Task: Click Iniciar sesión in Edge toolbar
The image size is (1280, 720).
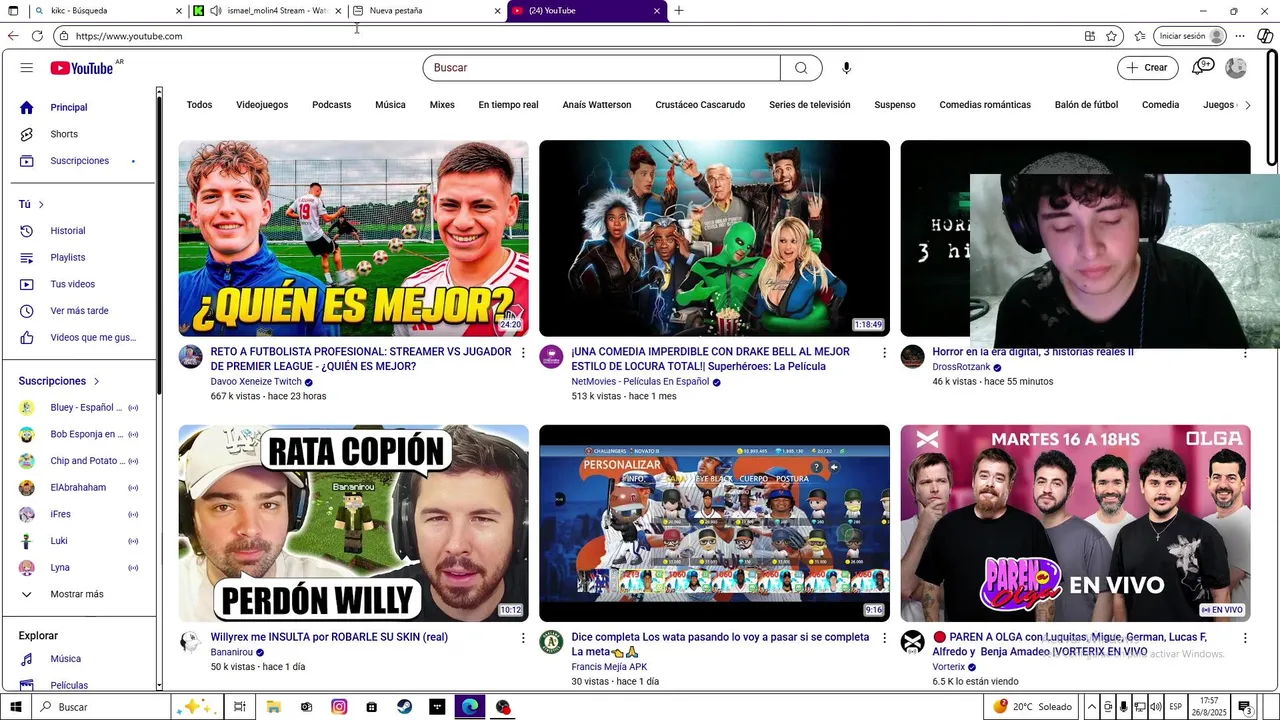Action: click(x=1190, y=36)
